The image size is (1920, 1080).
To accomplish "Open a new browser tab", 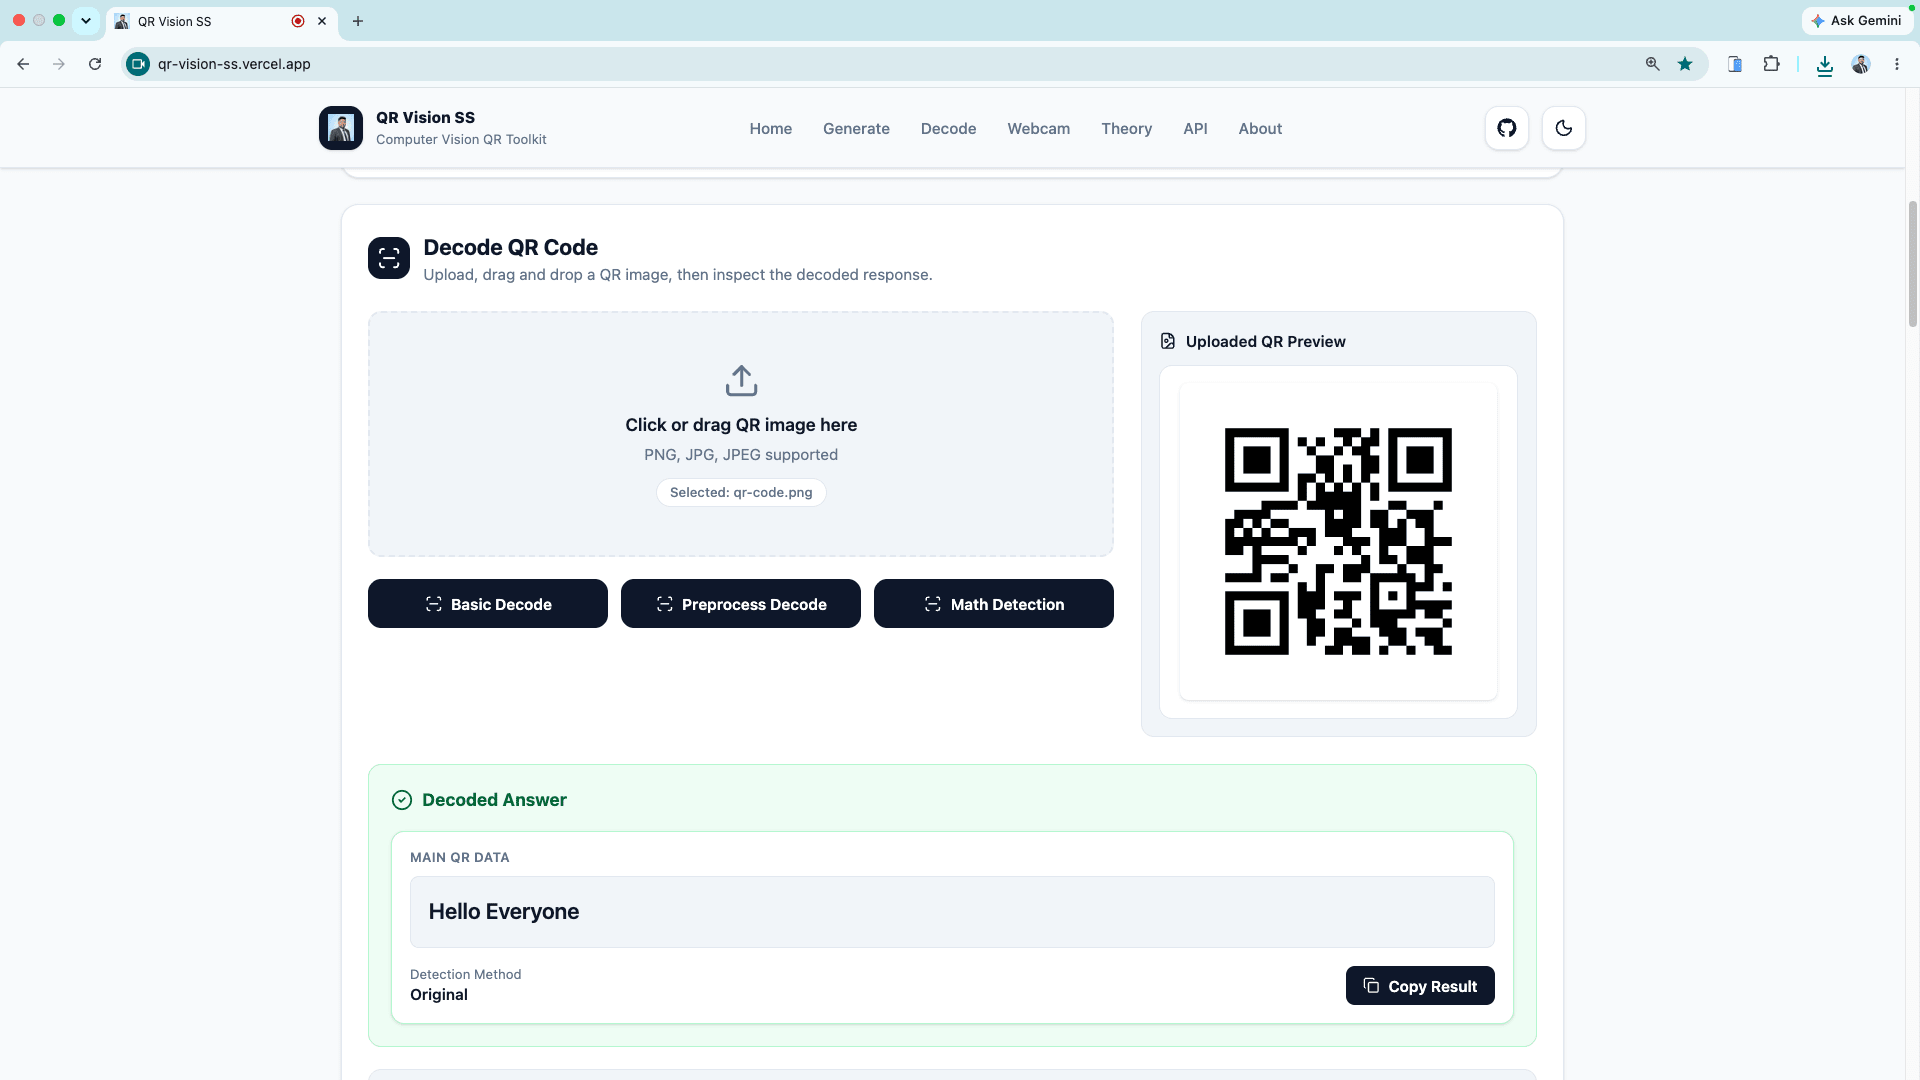I will [x=357, y=21].
